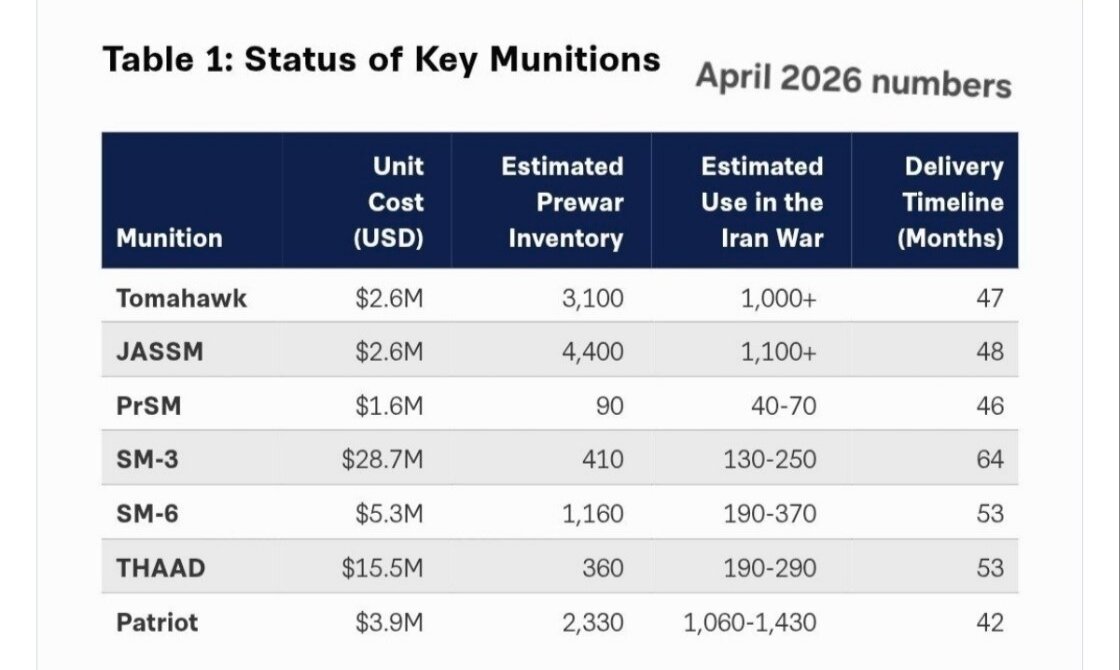Click the Patriot row label

pos(157,622)
